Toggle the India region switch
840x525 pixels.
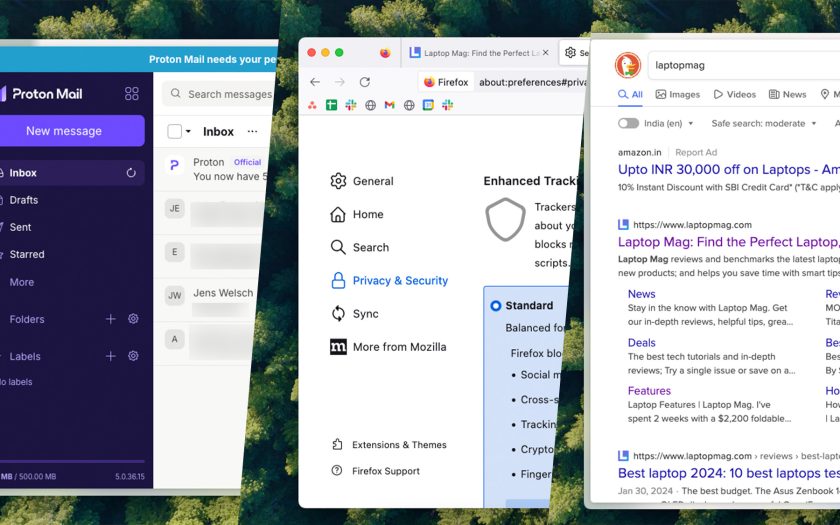pos(628,123)
